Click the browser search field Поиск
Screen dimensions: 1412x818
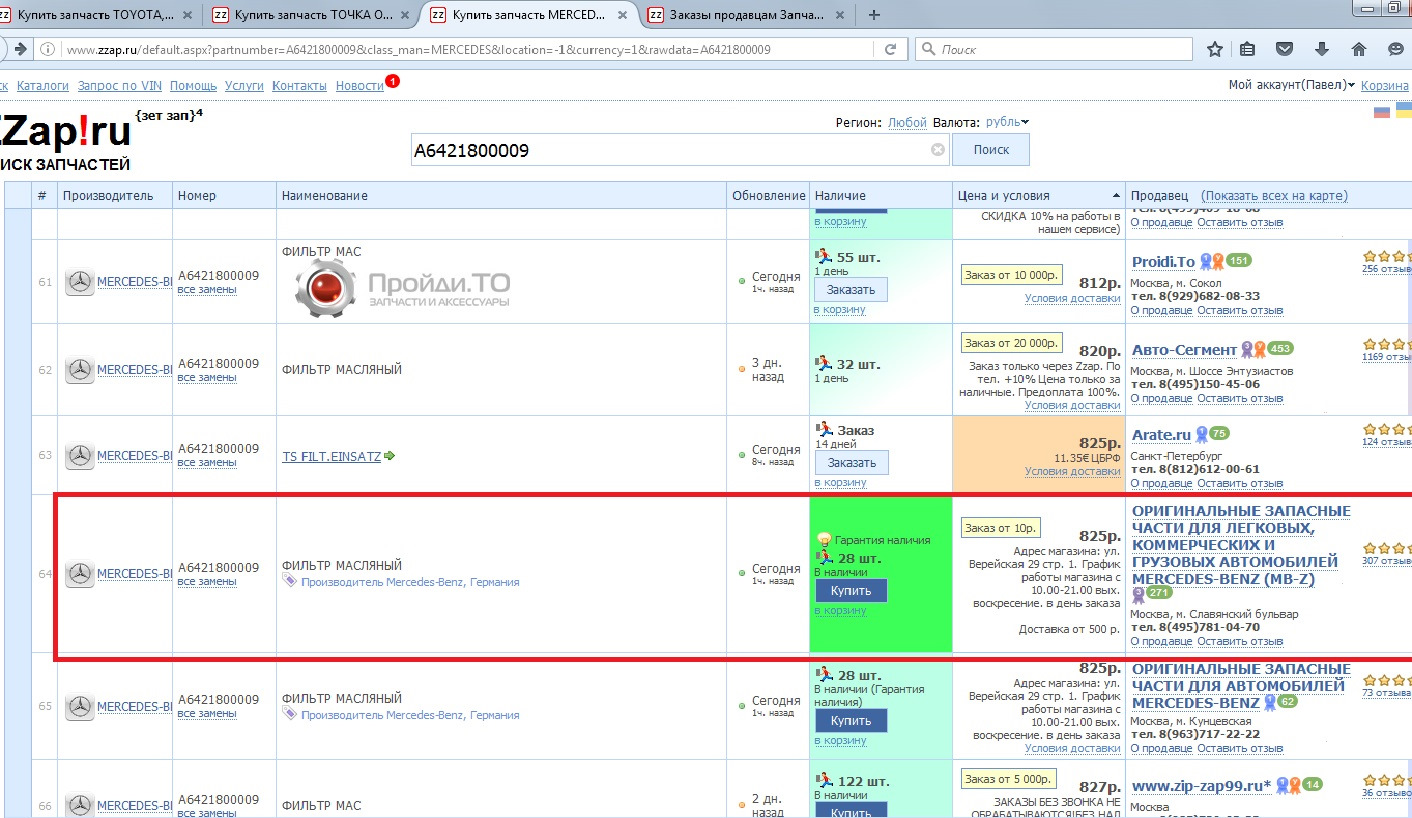[1054, 49]
